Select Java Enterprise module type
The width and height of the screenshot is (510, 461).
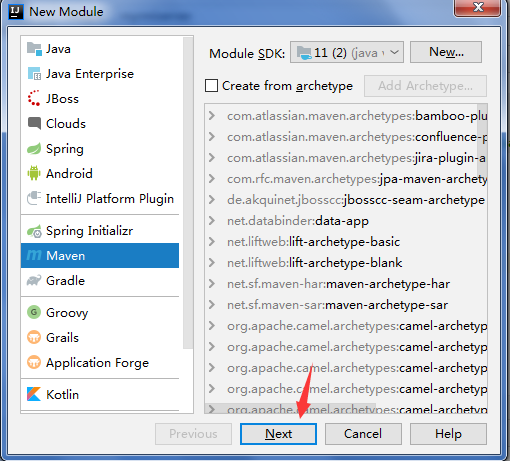pyautogui.click(x=100, y=74)
